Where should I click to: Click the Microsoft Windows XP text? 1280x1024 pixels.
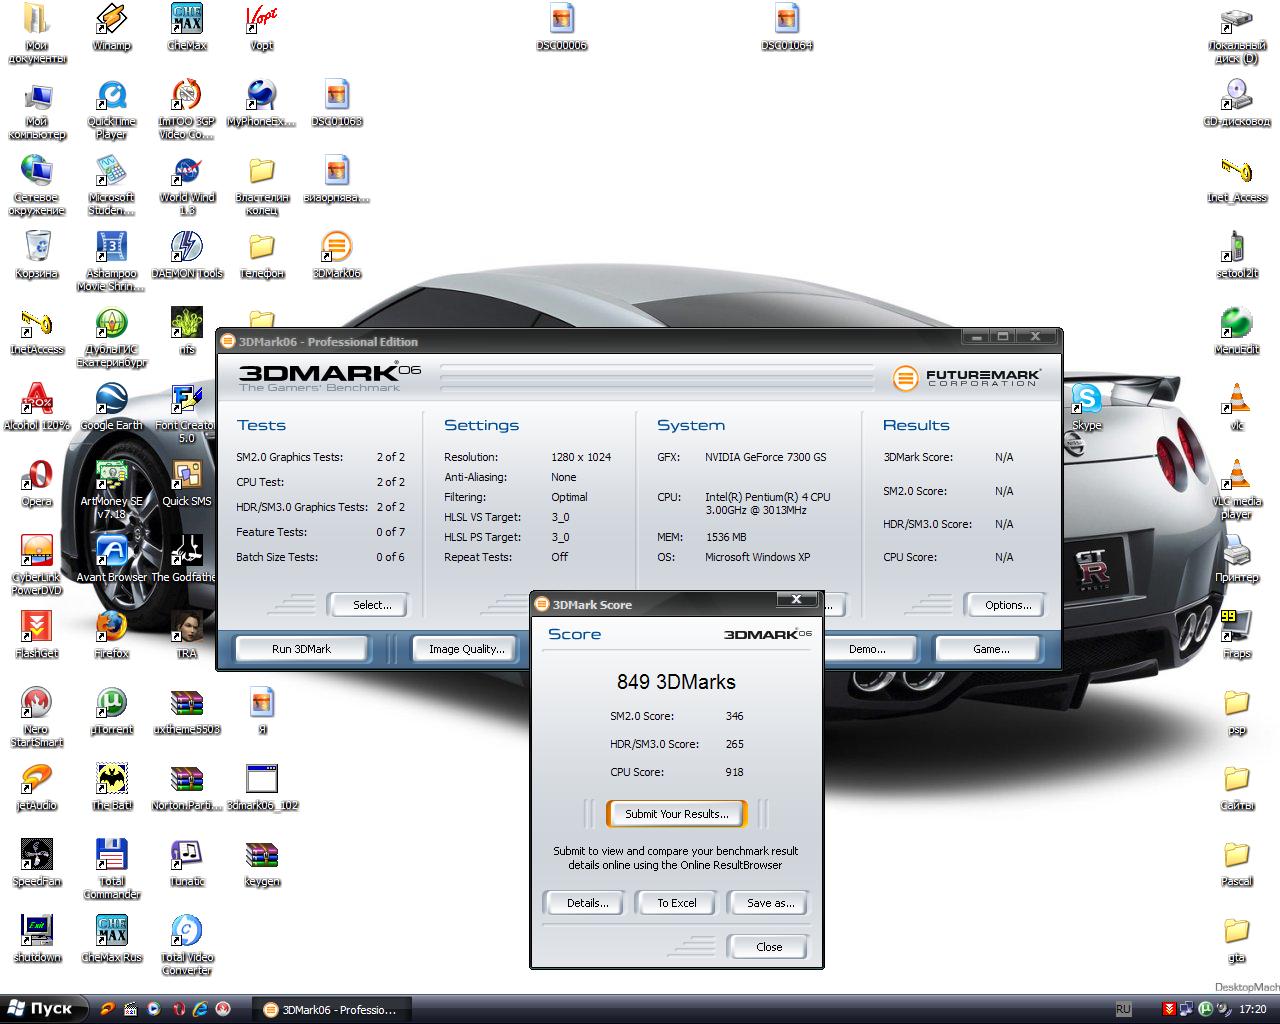tap(757, 557)
